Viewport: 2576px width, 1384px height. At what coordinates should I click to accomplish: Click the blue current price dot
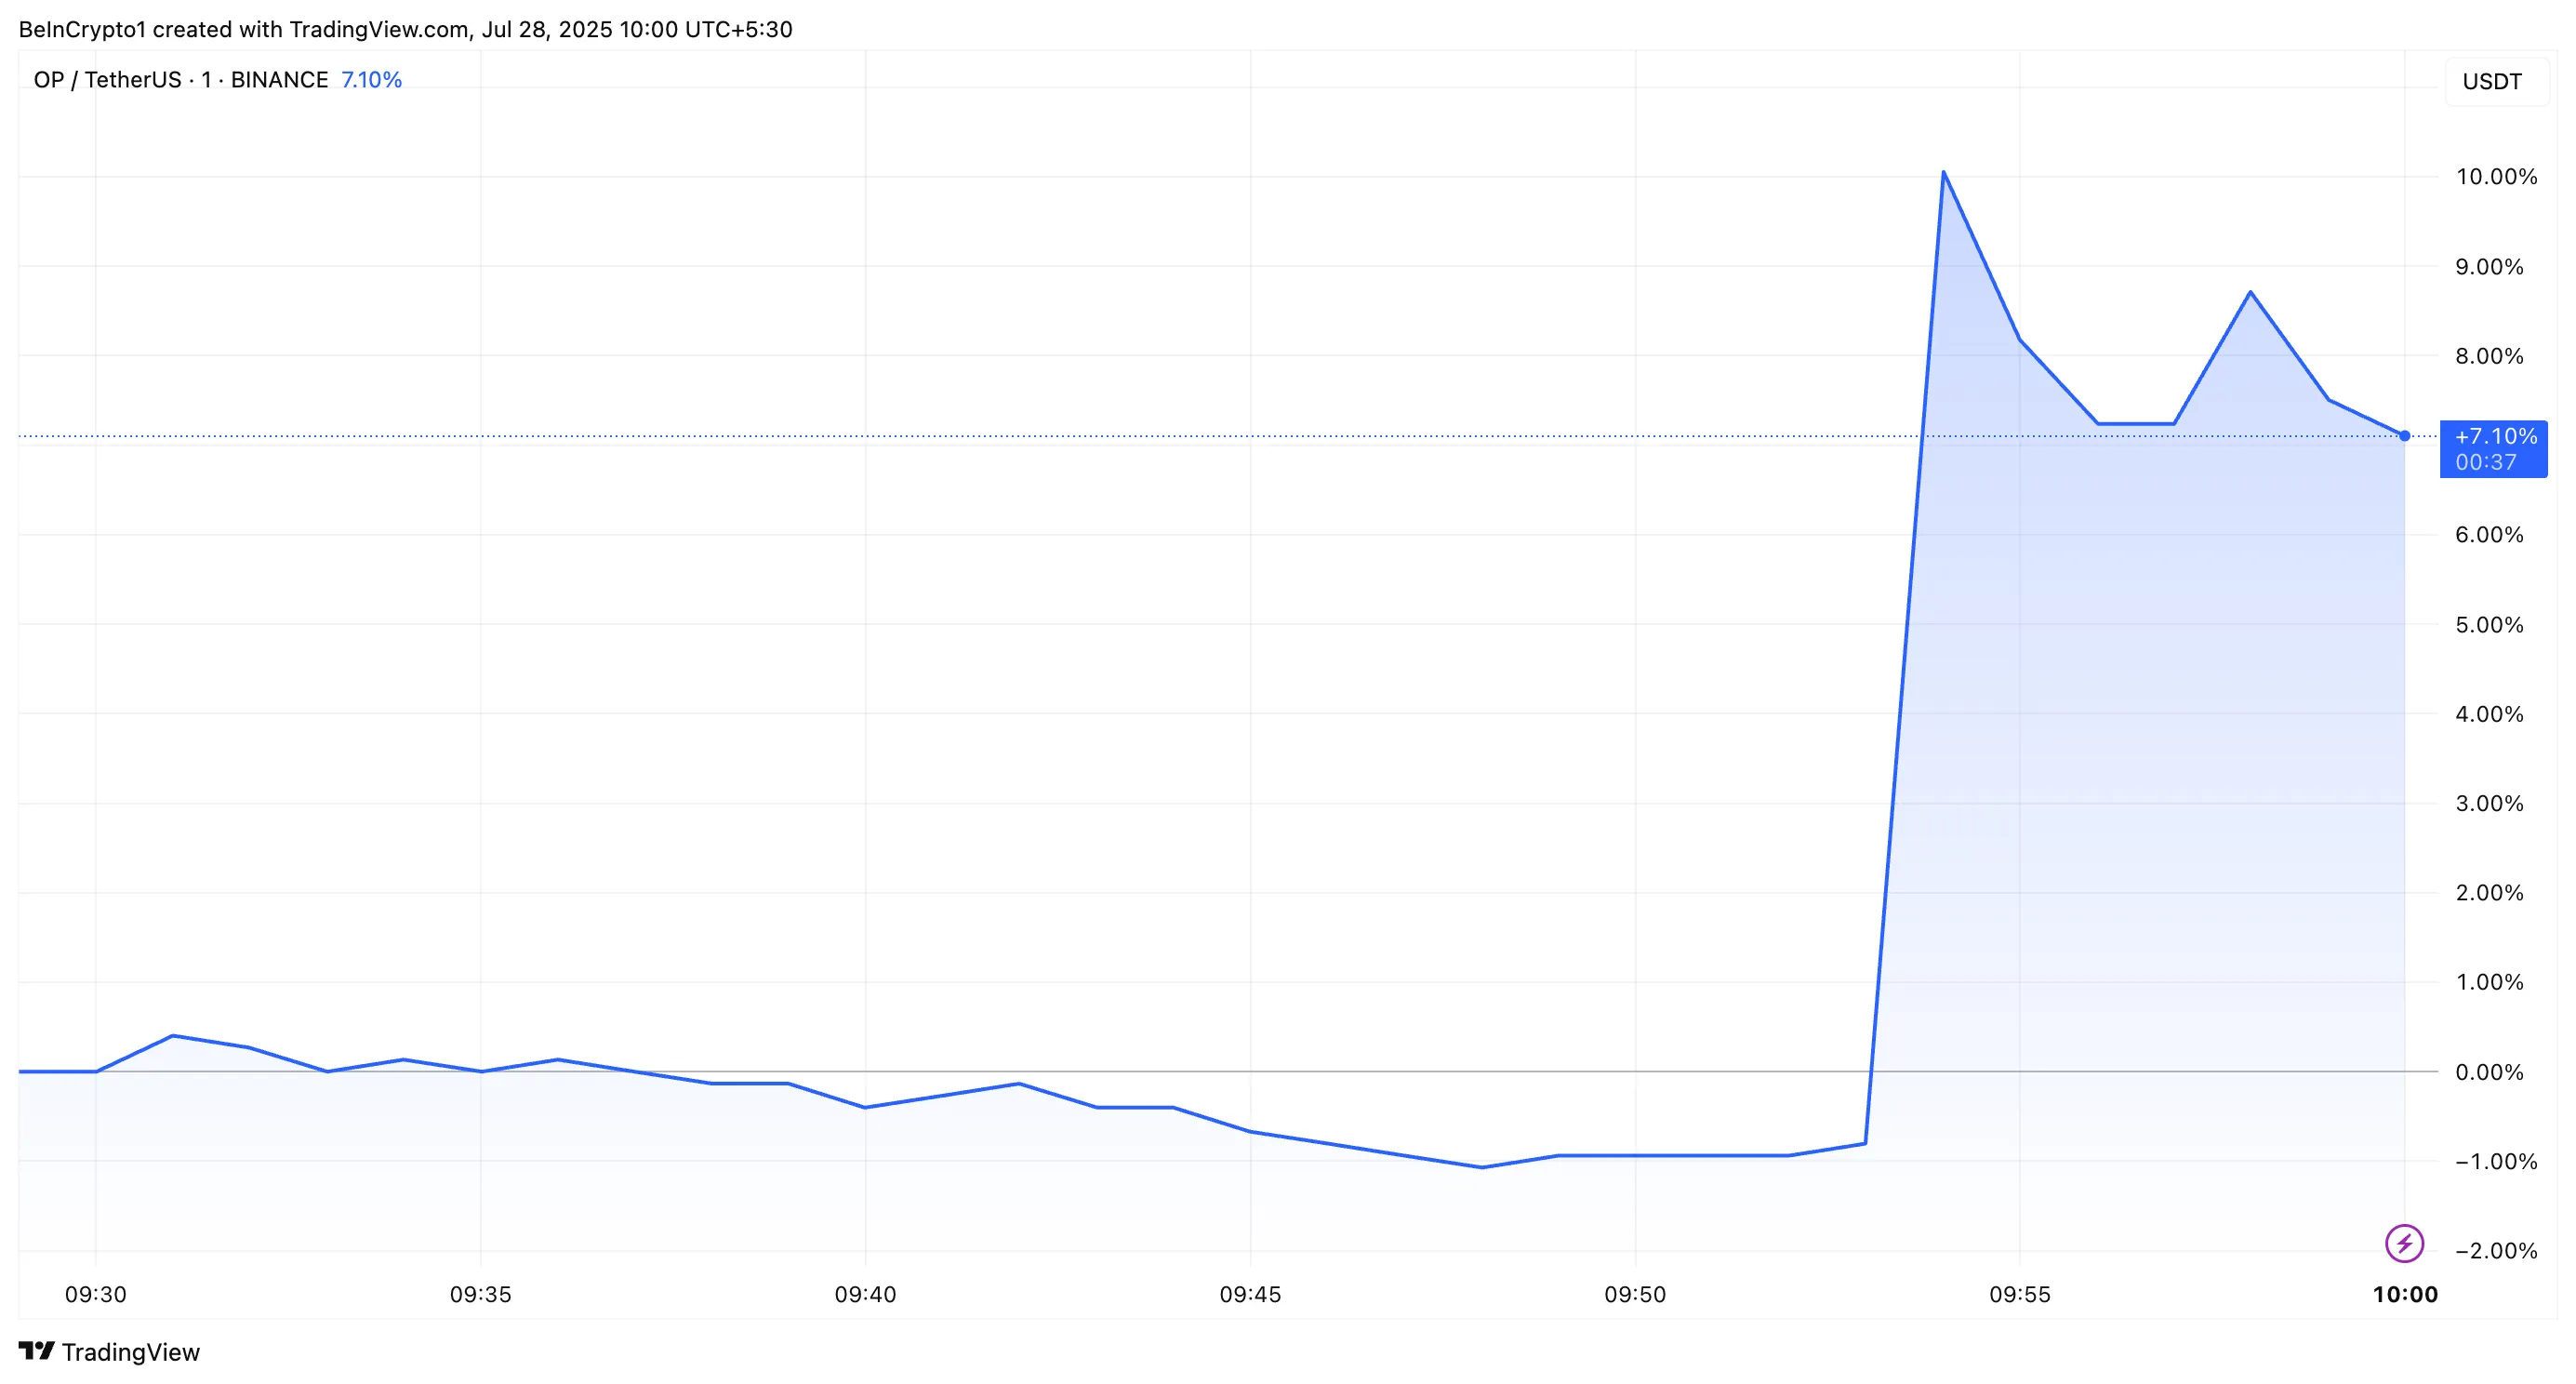coord(2404,436)
